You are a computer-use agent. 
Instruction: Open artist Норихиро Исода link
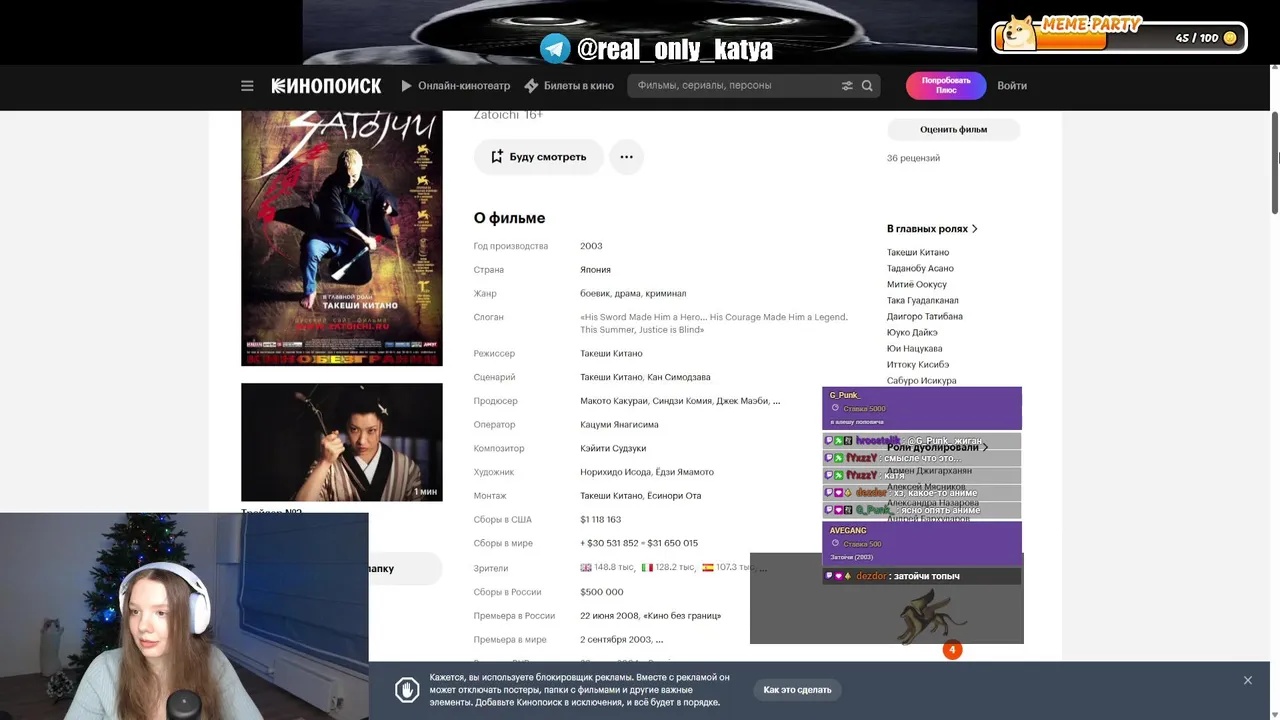[615, 472]
